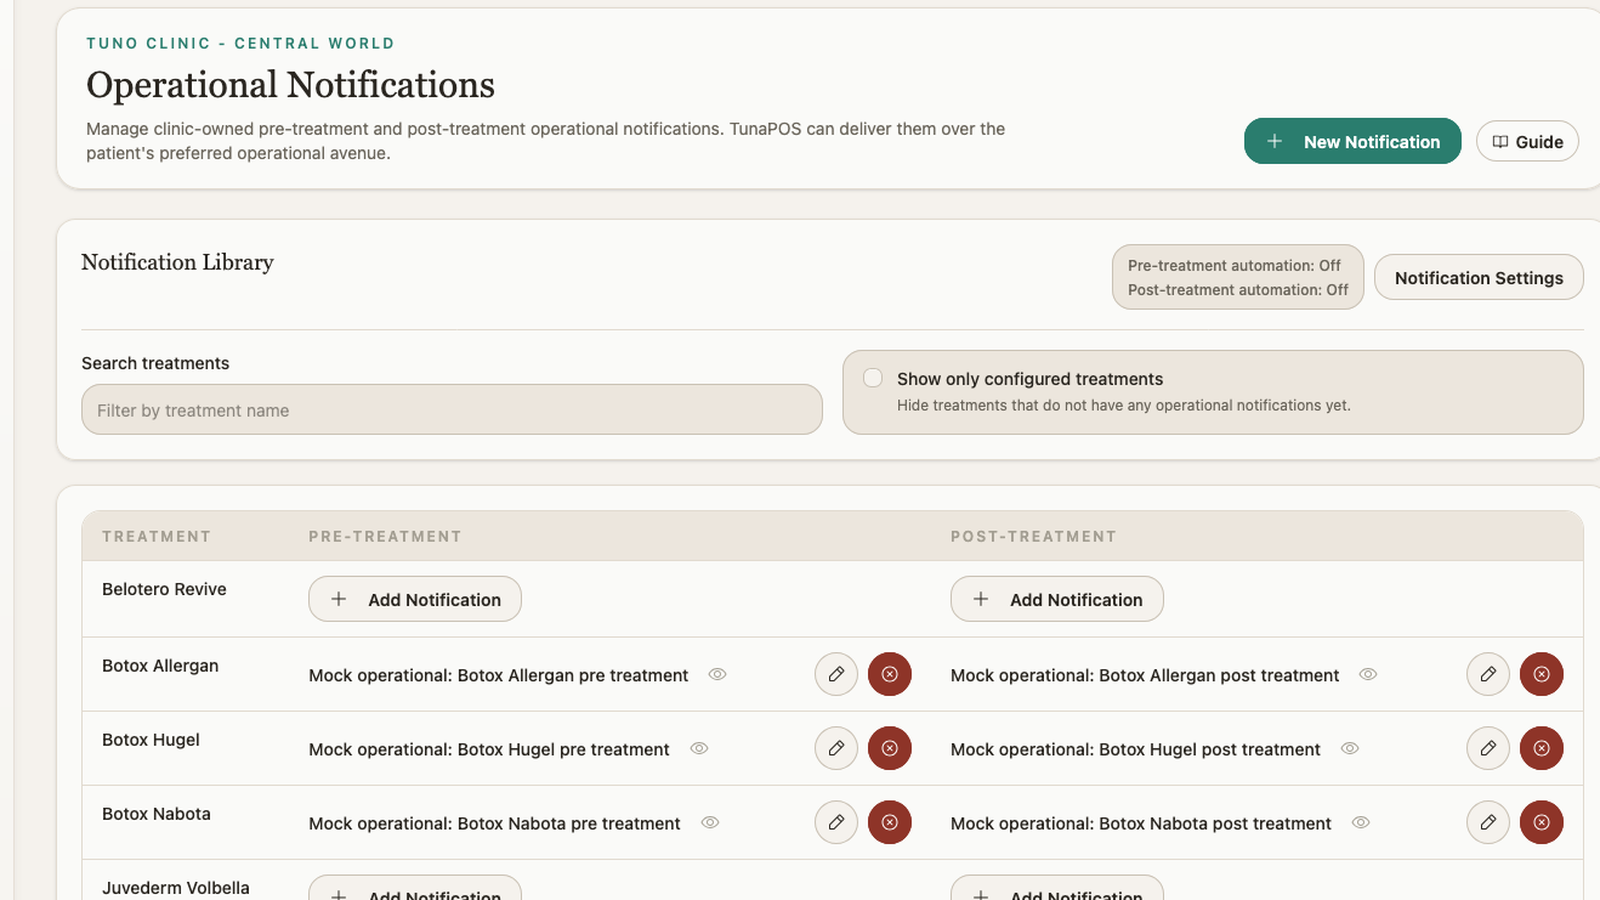Delete Botox Allergan pre treatment notification
Image resolution: width=1600 pixels, height=900 pixels.
click(889, 674)
